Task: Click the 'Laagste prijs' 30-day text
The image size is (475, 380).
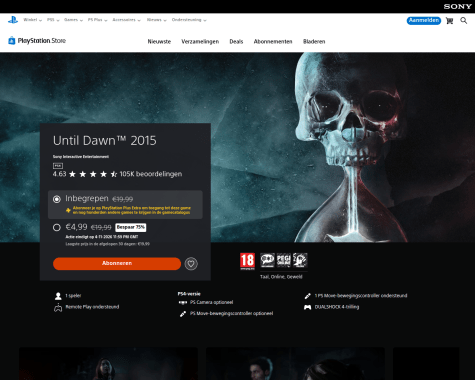Action: [107, 244]
